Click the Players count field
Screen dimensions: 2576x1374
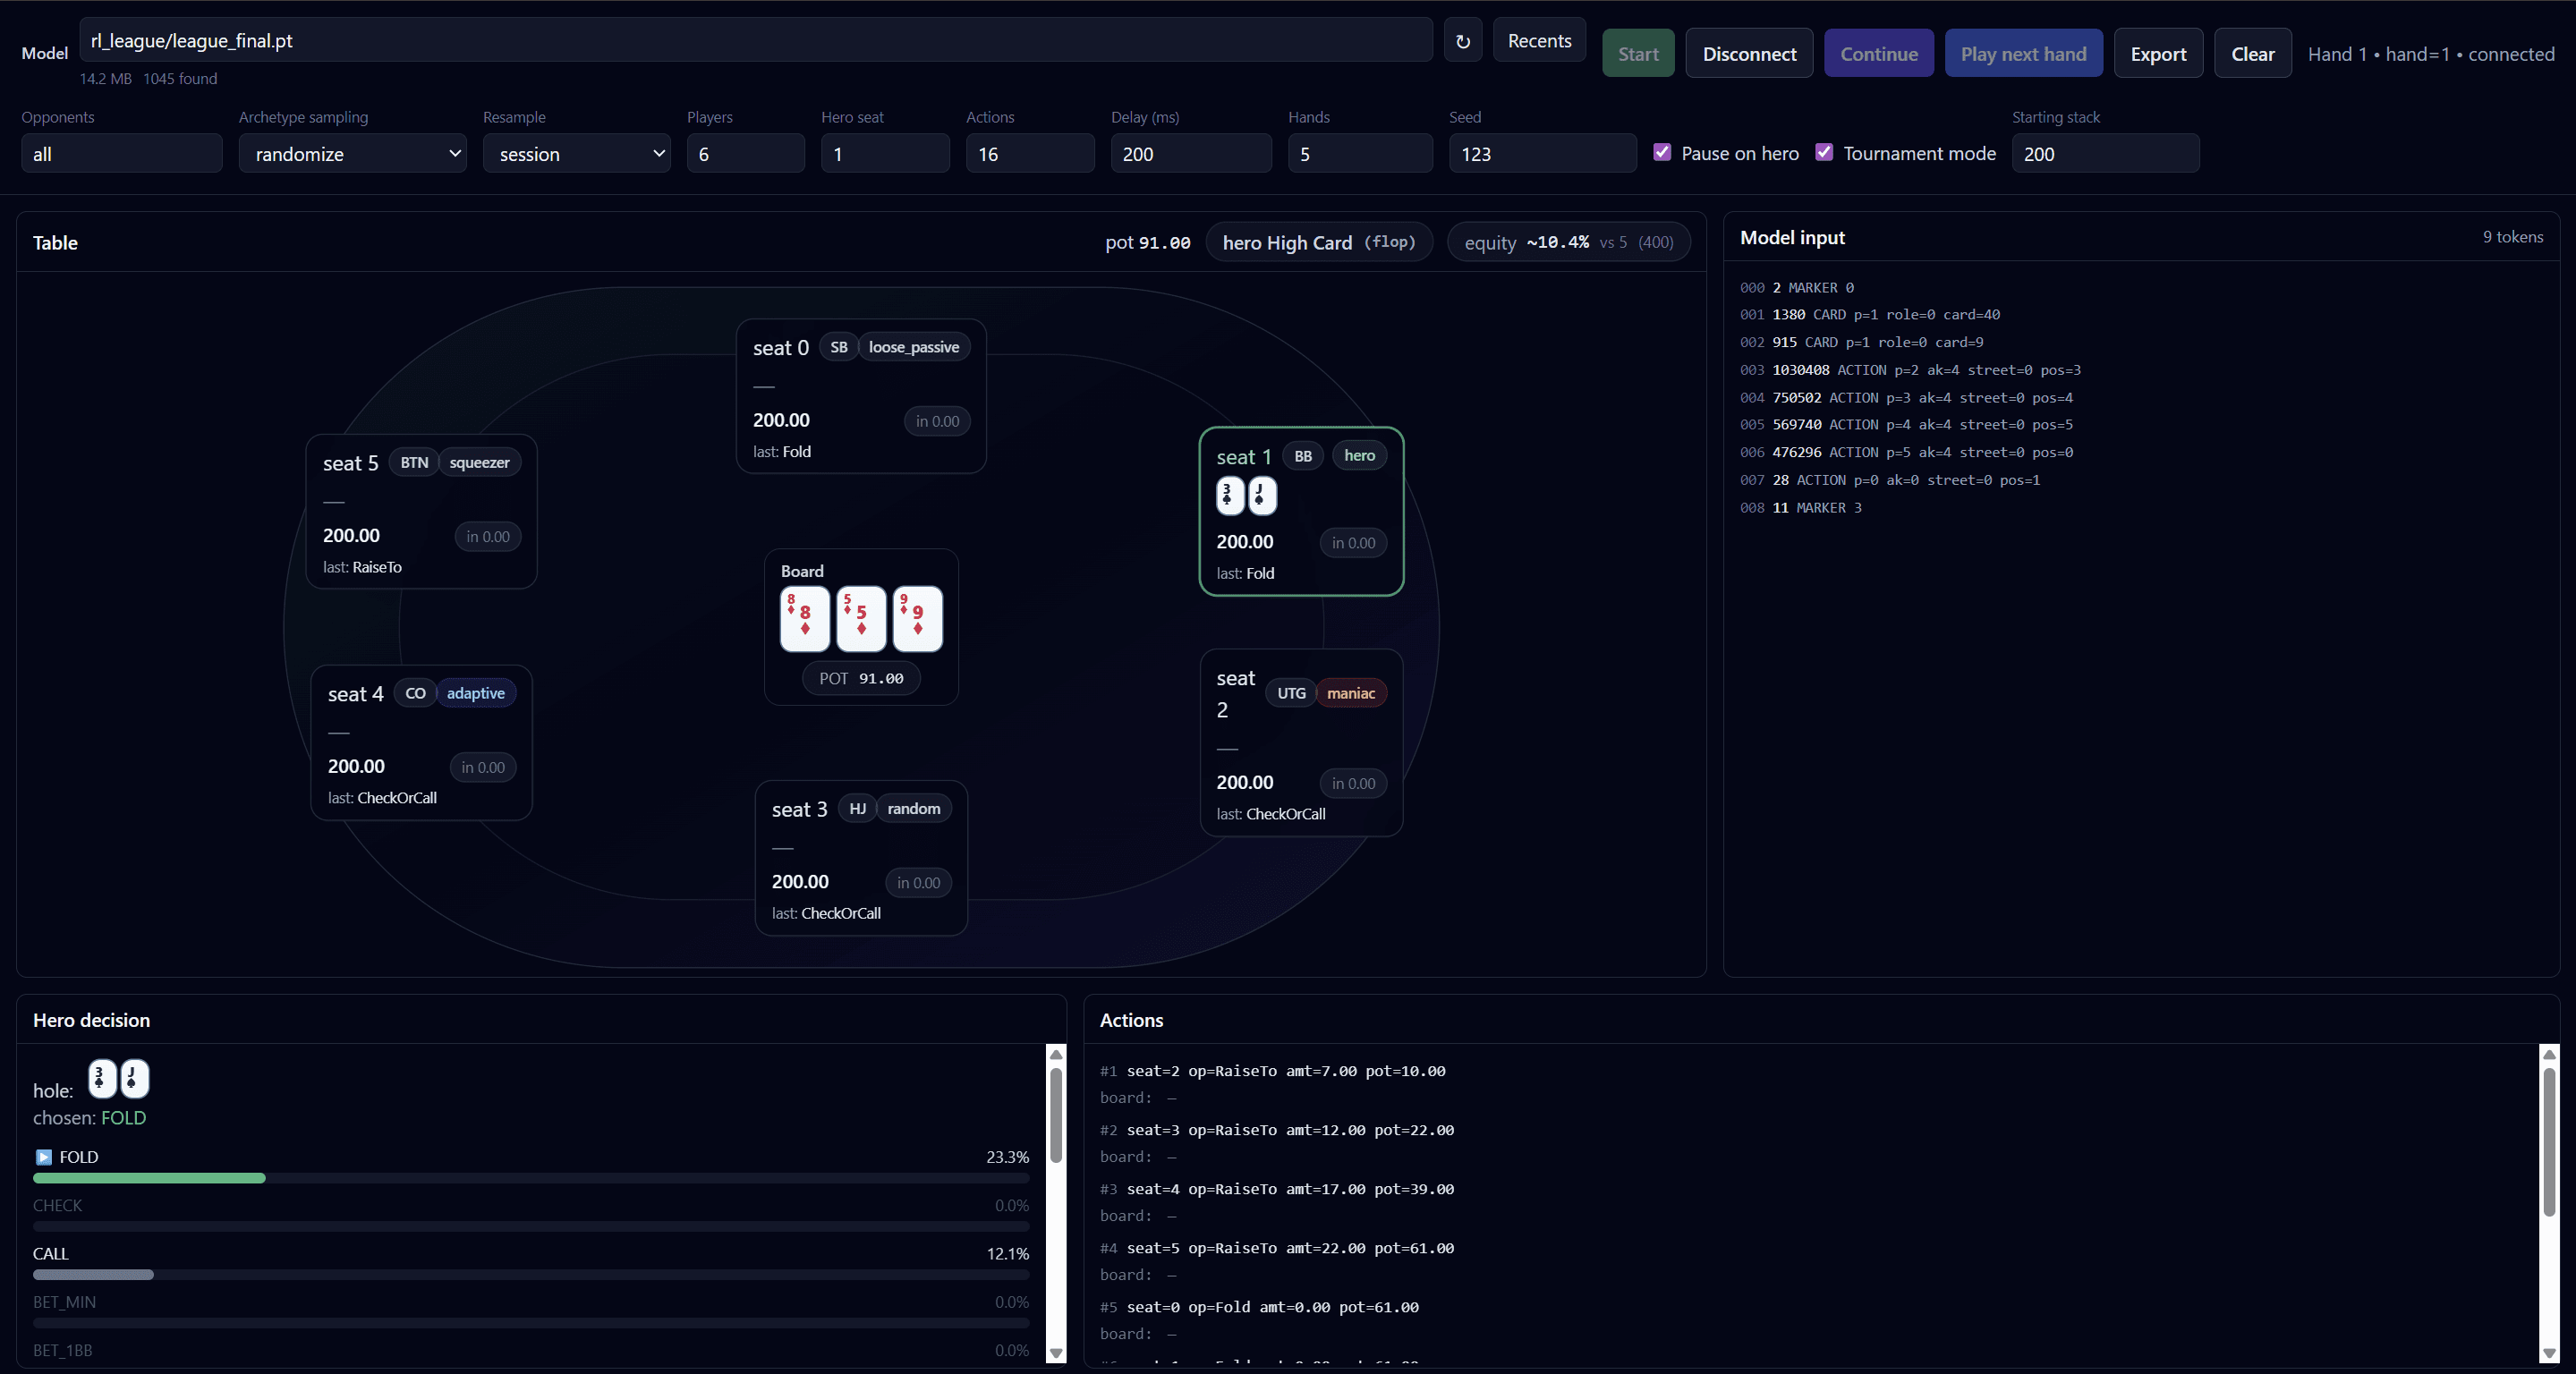pos(745,153)
